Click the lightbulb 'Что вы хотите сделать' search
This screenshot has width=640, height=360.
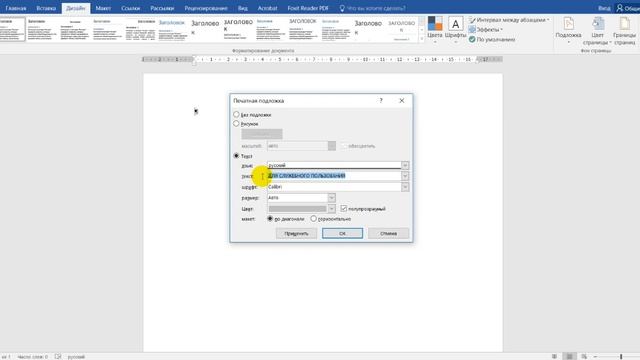[372, 8]
